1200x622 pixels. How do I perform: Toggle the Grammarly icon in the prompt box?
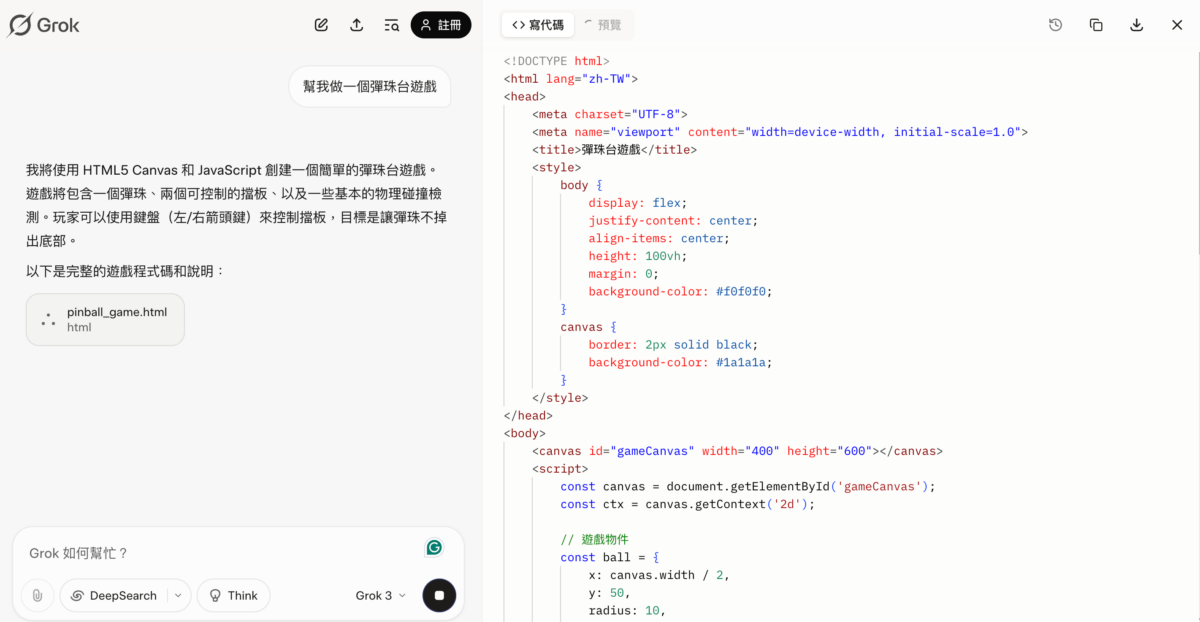click(433, 547)
